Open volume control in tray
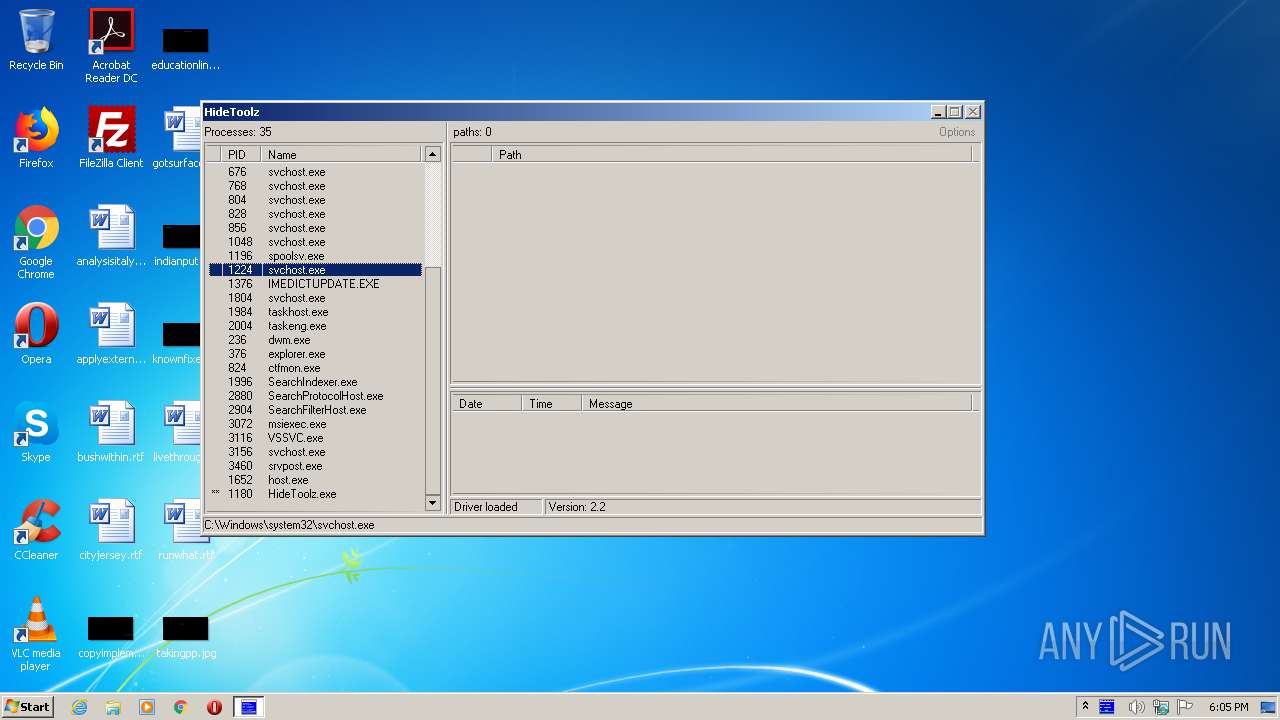This screenshot has width=1280, height=720. tap(1136, 707)
